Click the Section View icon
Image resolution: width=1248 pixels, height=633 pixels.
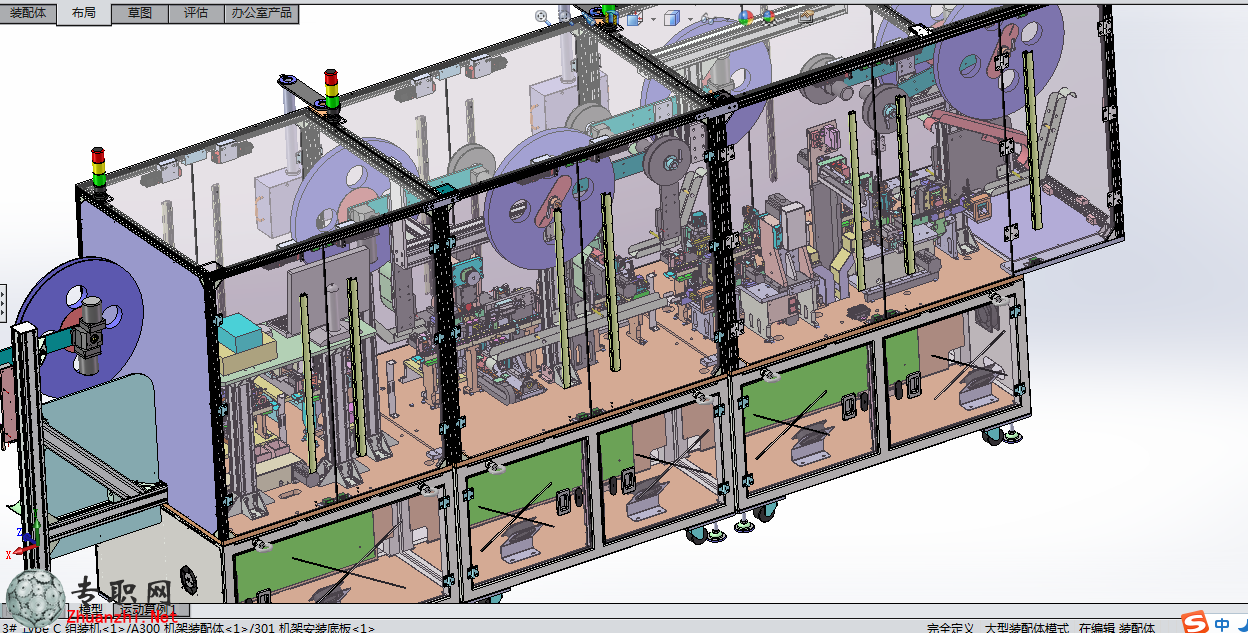click(x=634, y=18)
